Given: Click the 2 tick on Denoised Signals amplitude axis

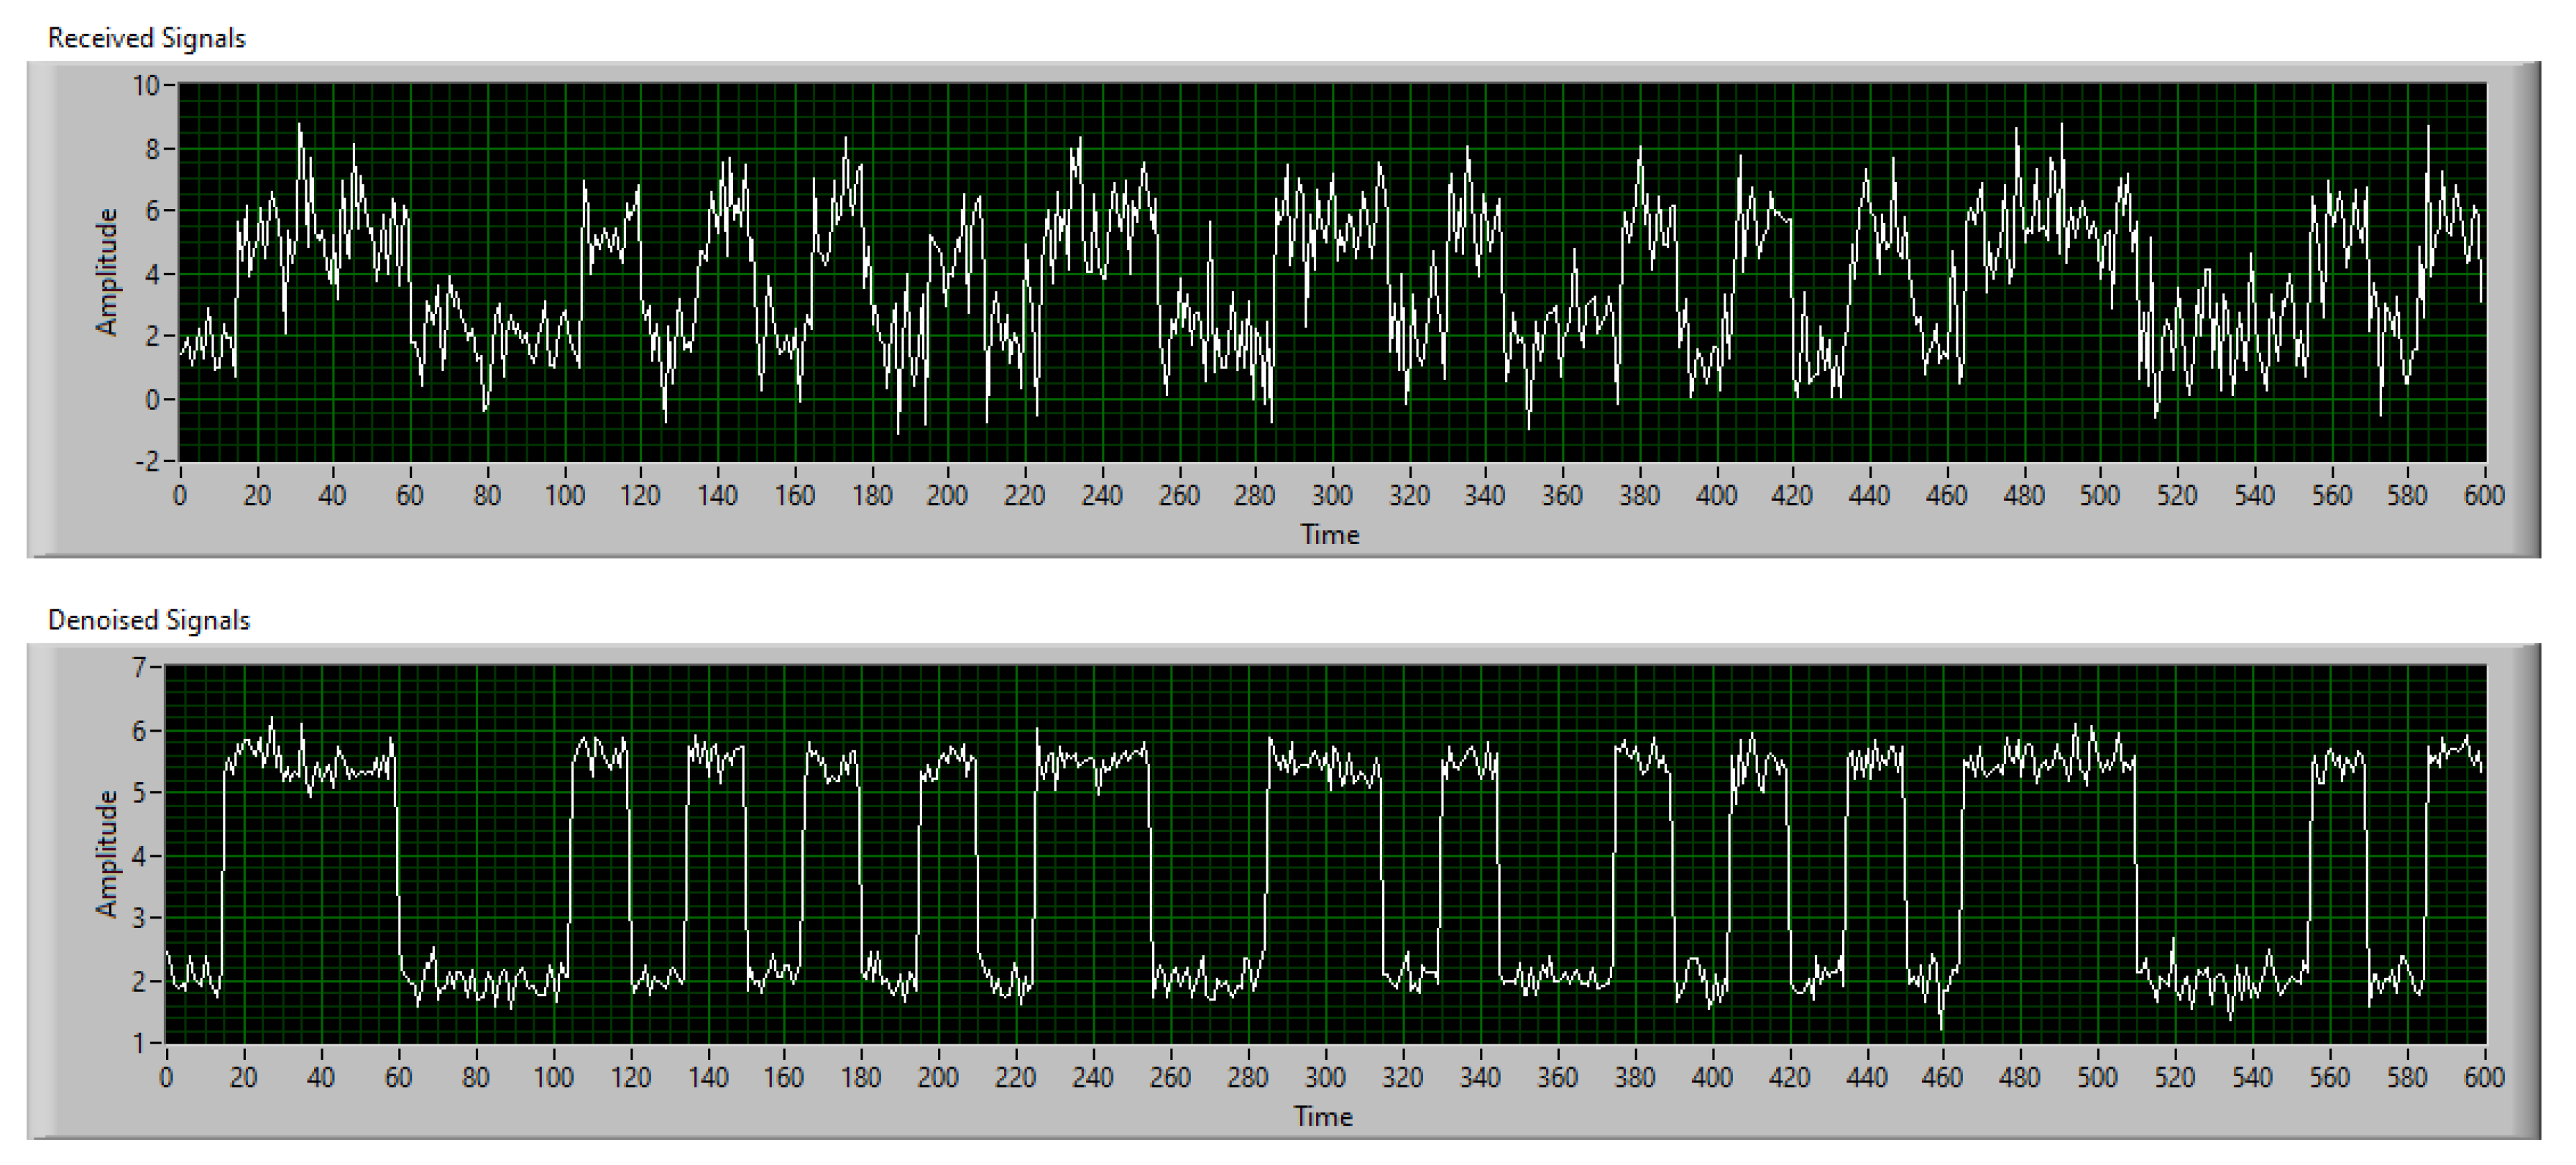Looking at the screenshot, I should click(139, 981).
